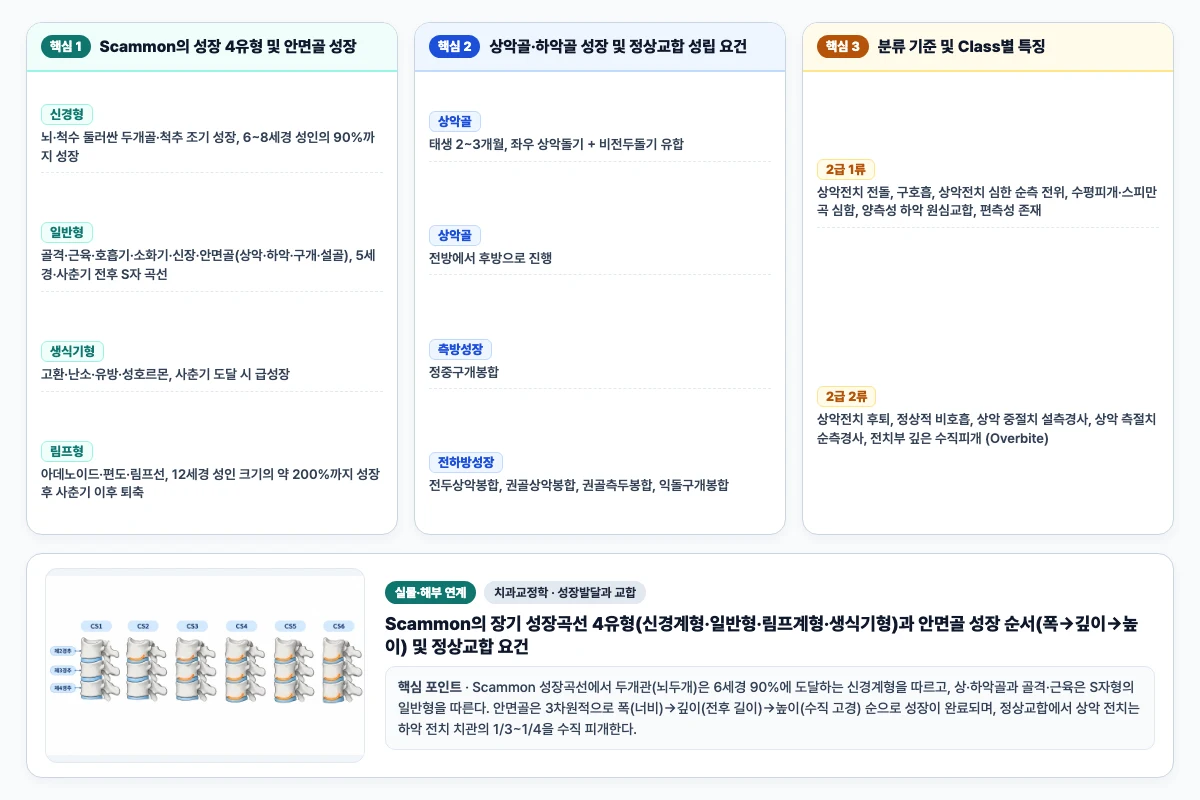Select the text starting '골격·근육·호흡기·소화기'
Screen dimensions: 1200x800
[208, 265]
